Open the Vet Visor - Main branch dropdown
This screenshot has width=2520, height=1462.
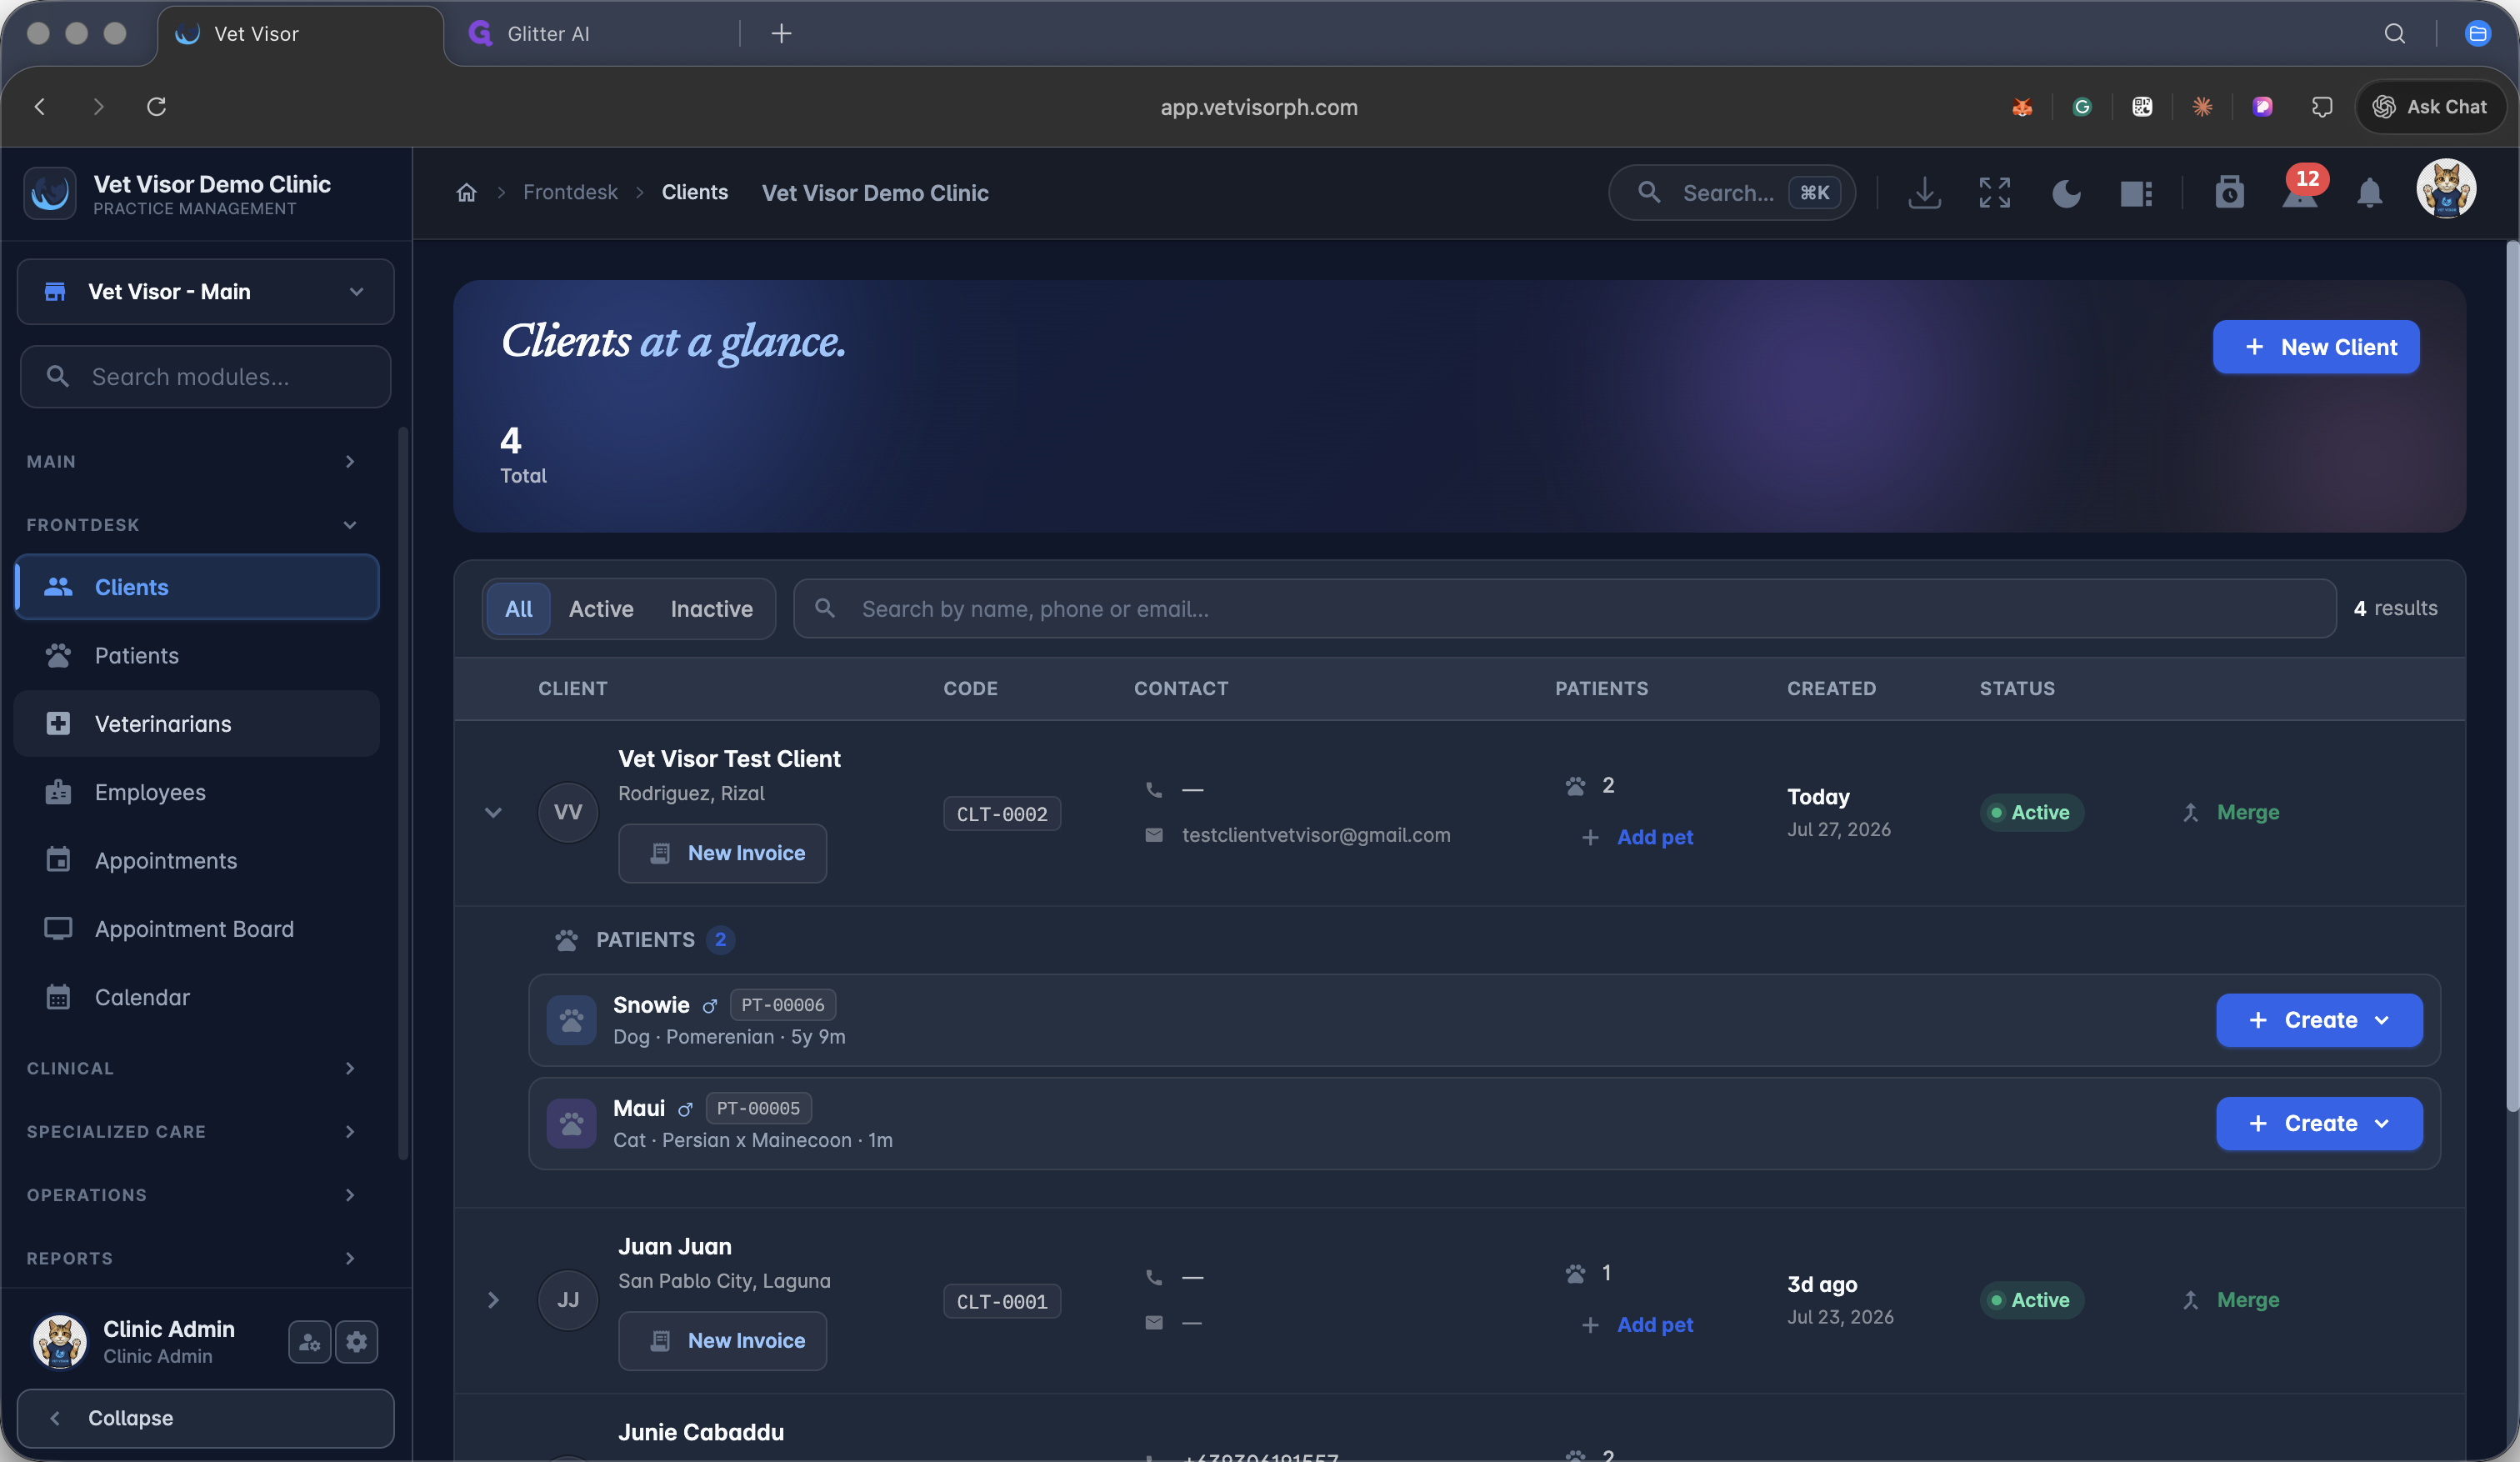(x=206, y=292)
